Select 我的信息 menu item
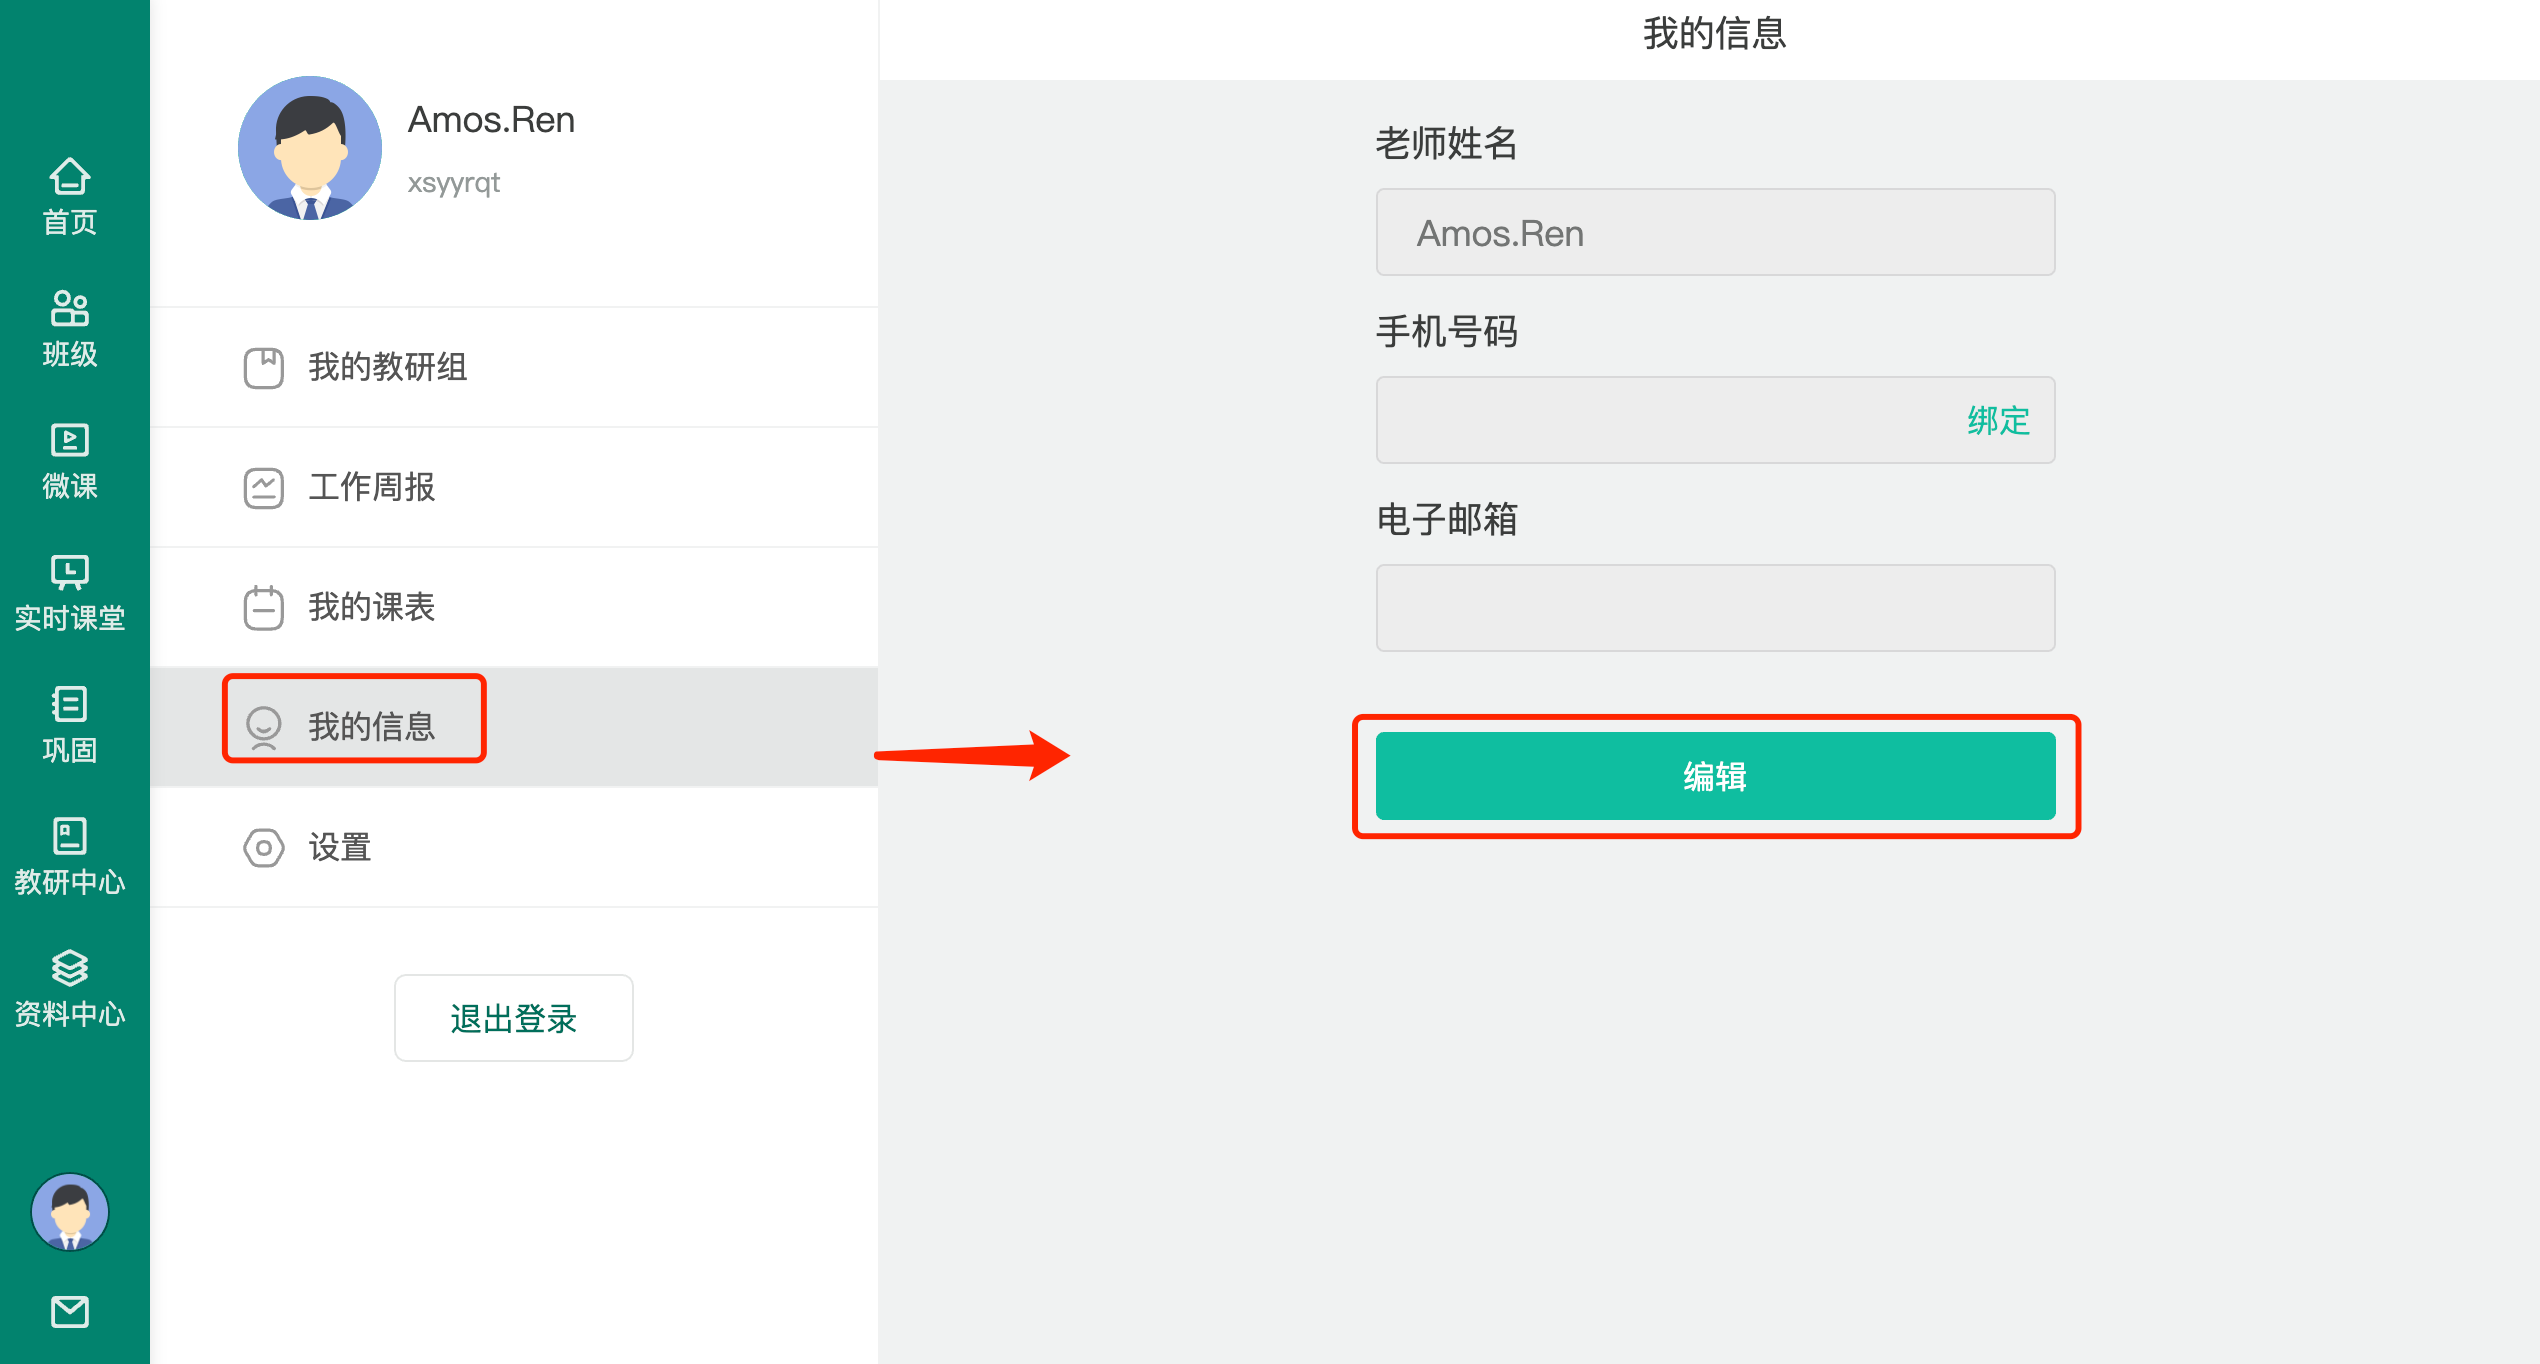Screen dimensions: 2540x1364 tap(514, 726)
